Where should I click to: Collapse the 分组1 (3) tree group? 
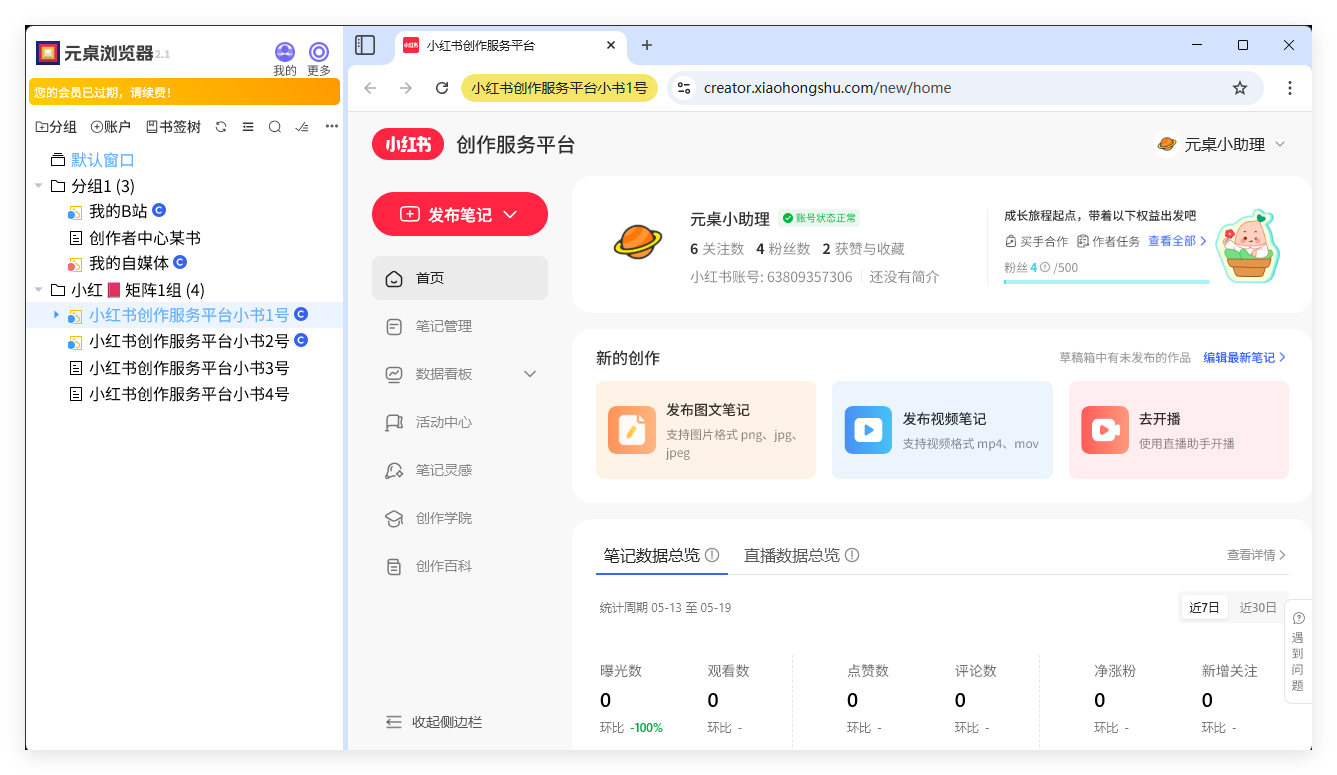(39, 186)
